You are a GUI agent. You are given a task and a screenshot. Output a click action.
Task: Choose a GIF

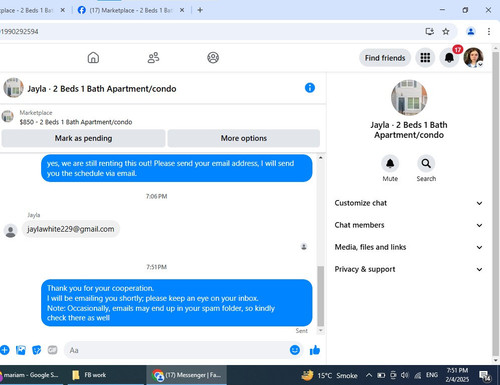pyautogui.click(x=52, y=350)
